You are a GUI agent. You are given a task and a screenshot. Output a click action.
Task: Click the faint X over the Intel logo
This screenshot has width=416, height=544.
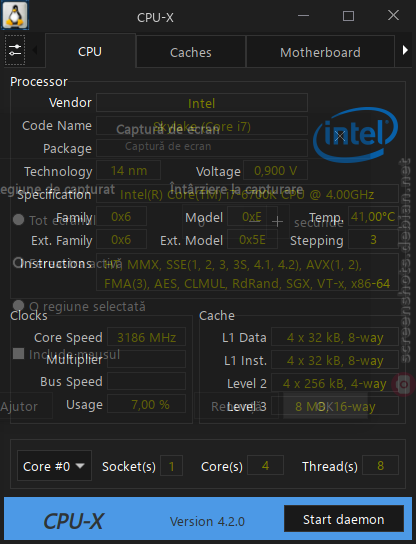pyautogui.click(x=340, y=136)
